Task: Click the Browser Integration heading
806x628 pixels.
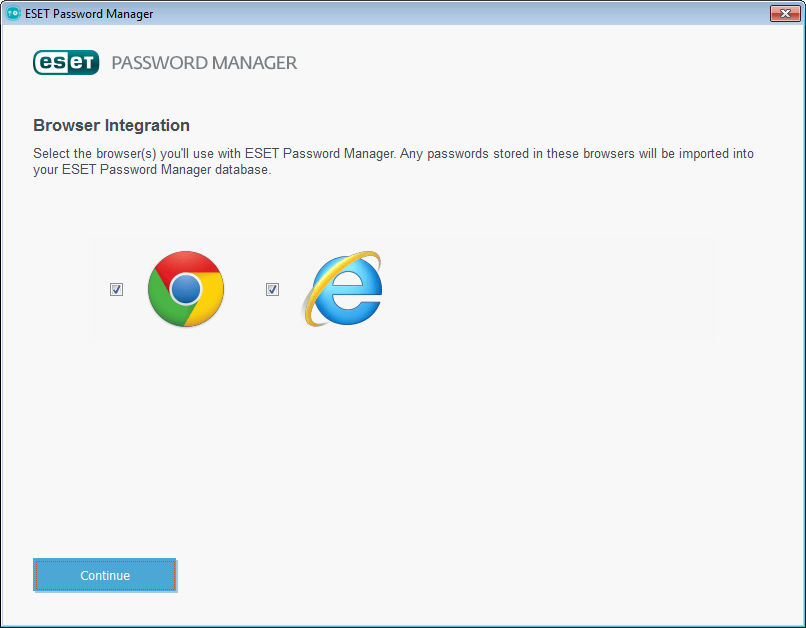Action: [x=112, y=125]
